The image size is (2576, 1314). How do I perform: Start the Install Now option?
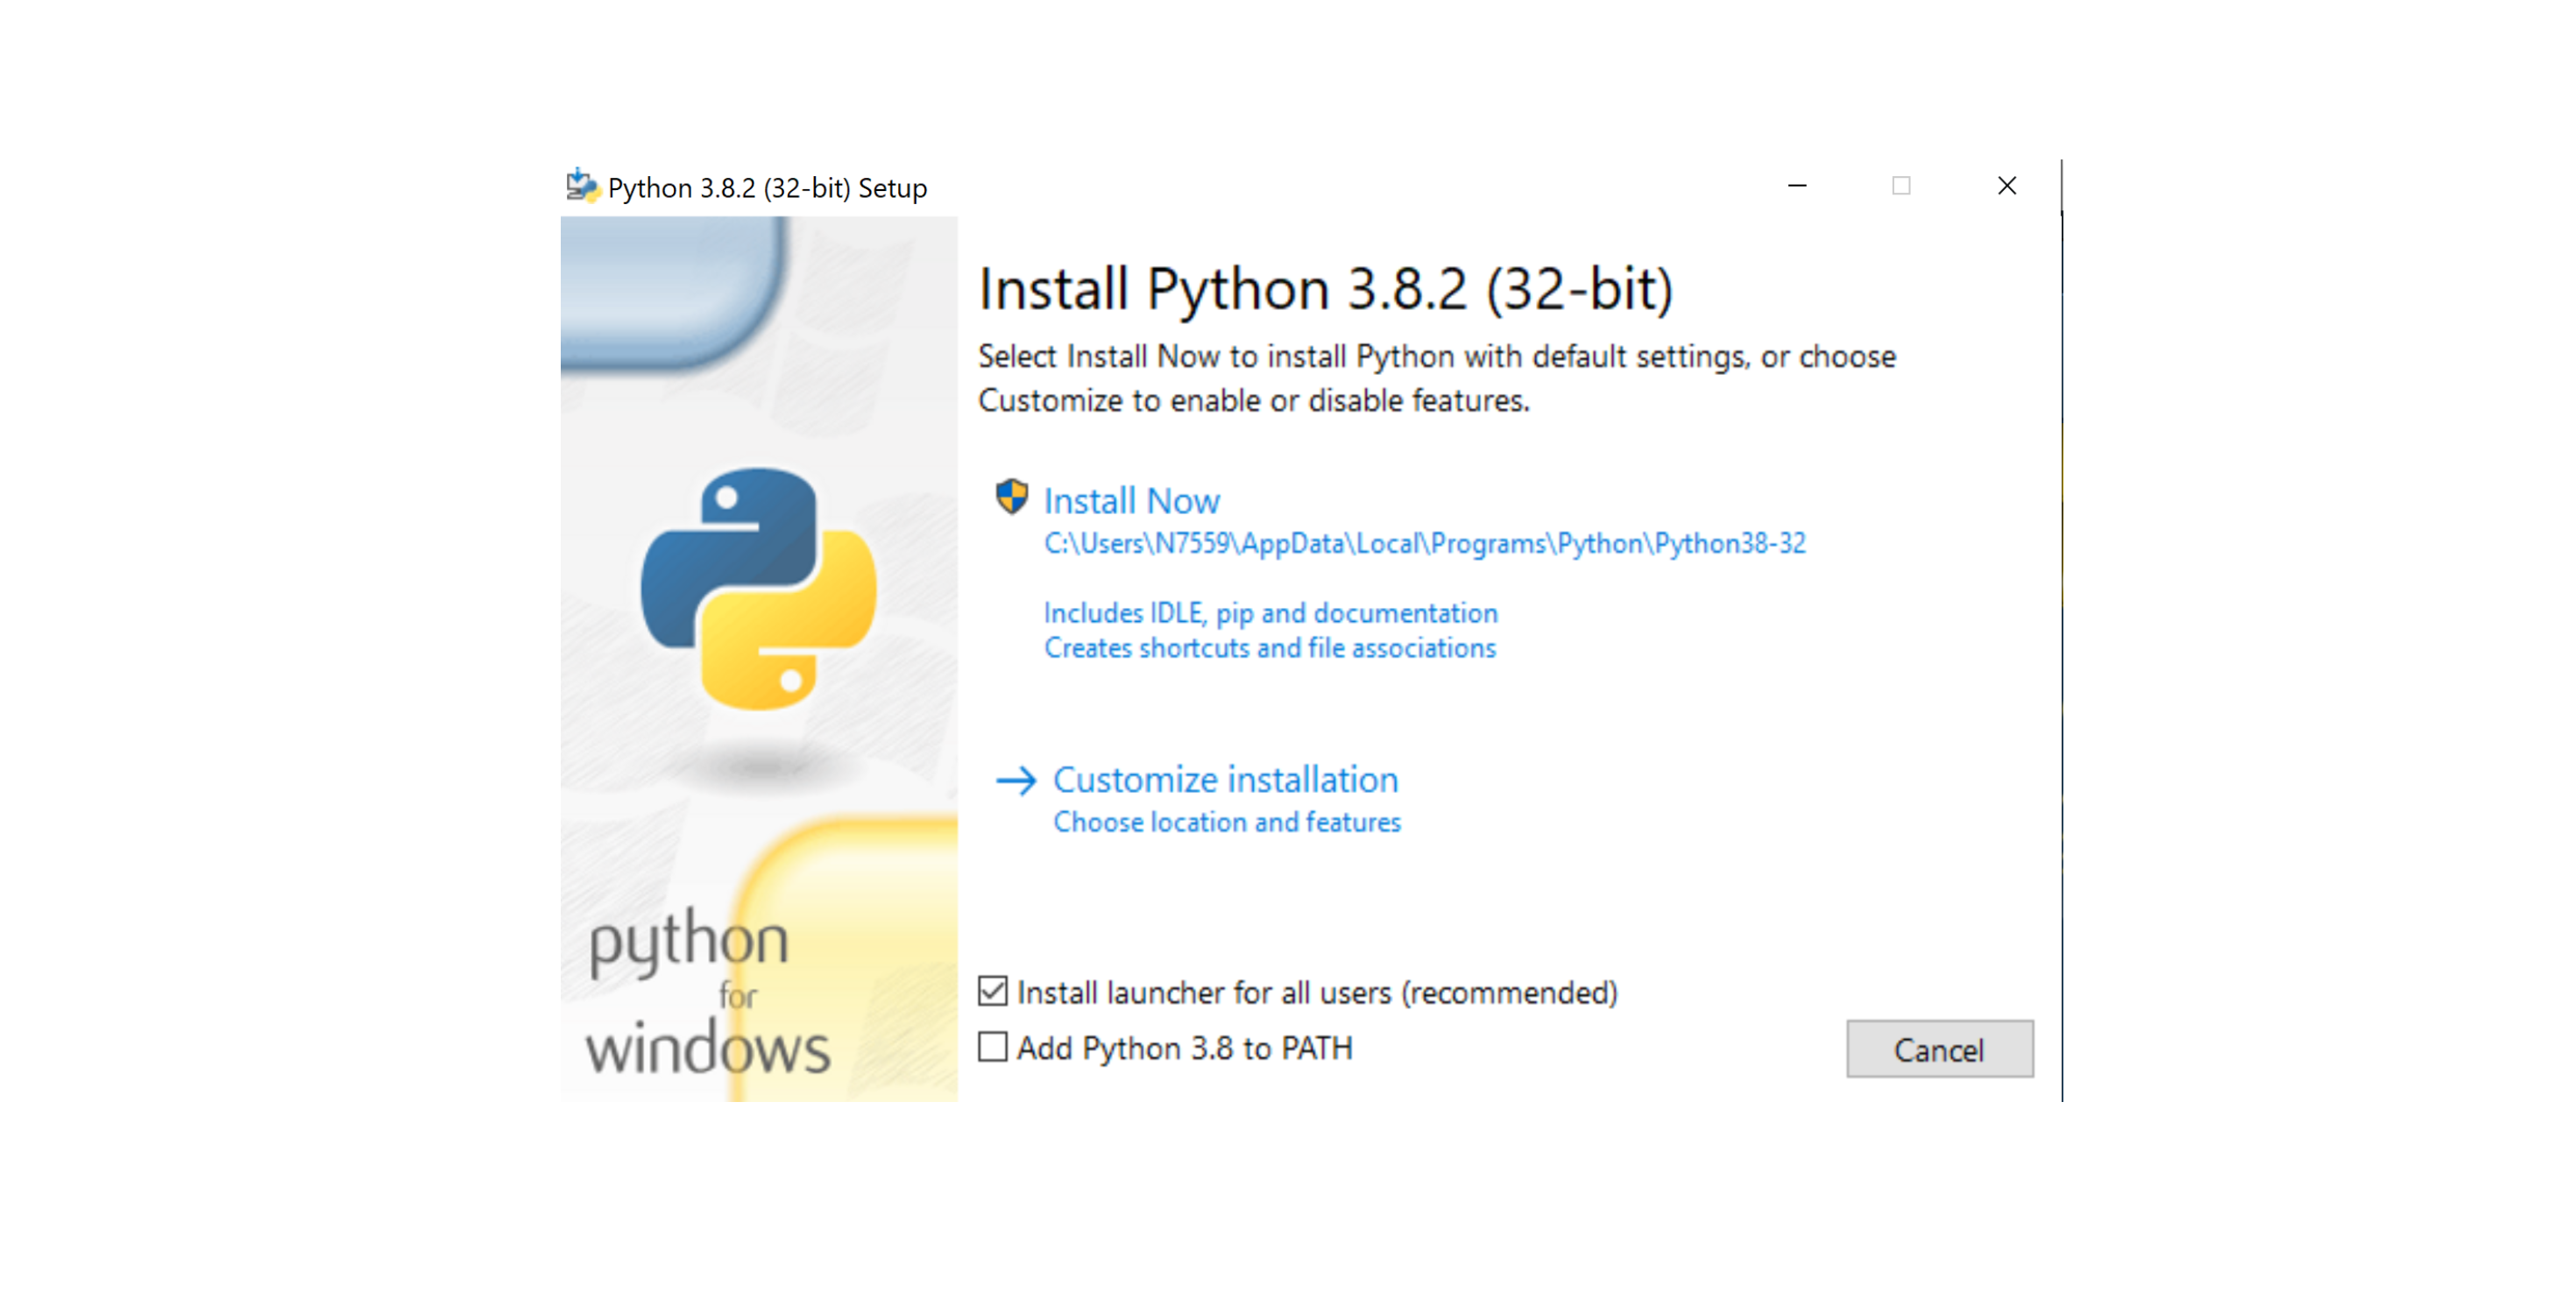(x=1131, y=500)
